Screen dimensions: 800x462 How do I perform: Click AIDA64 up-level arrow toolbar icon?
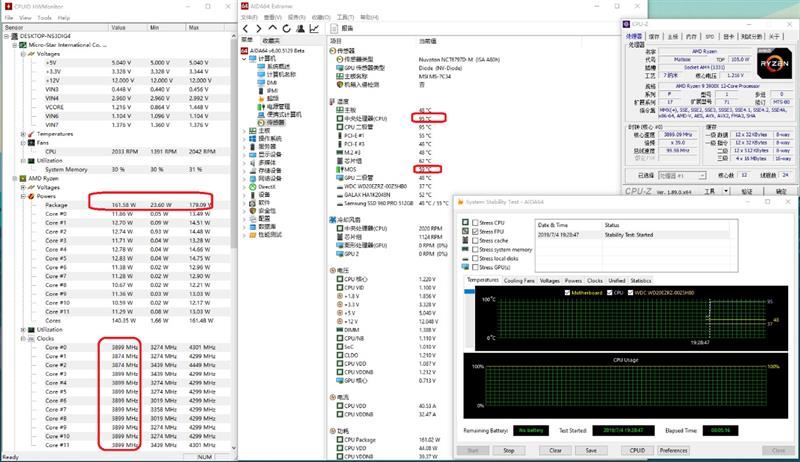(x=273, y=28)
